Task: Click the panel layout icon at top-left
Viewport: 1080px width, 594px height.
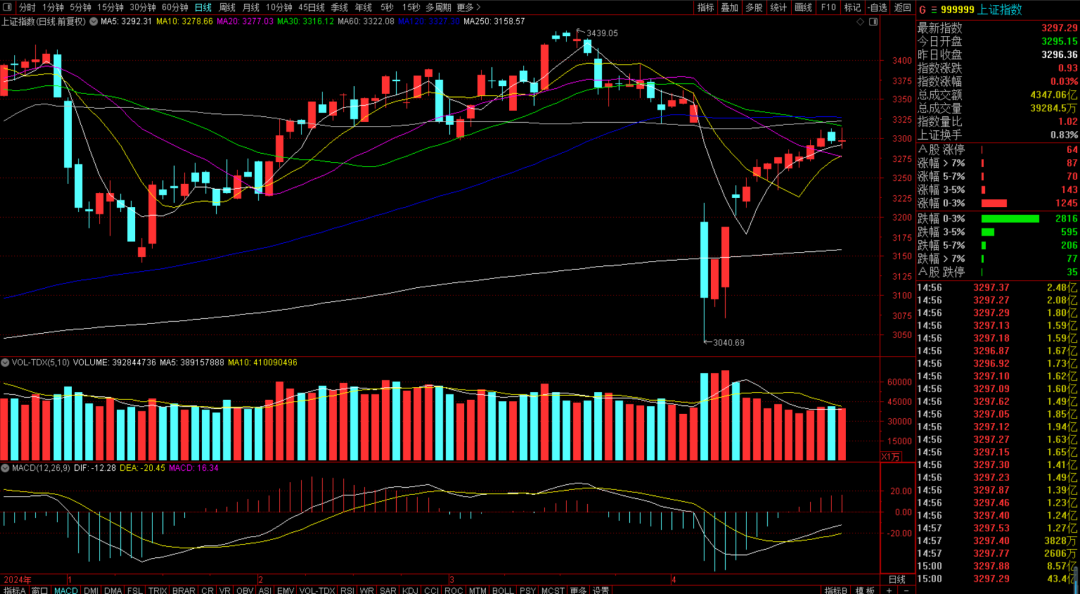Action: [x=9, y=7]
